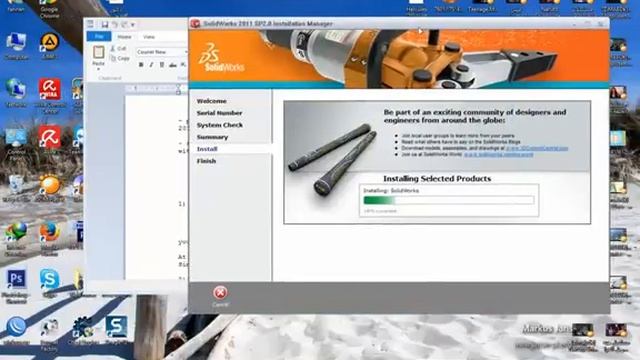Click the Installing SolidWorks progress bar

point(449,200)
